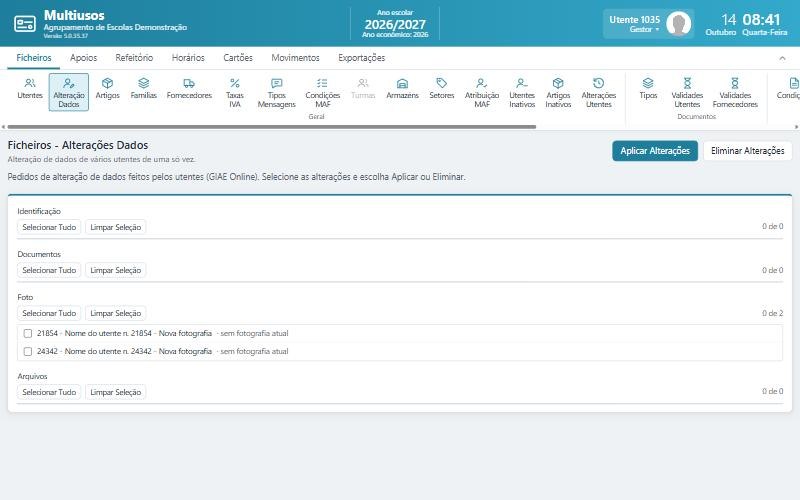
Task: Click the ribbon scroll left arrow
Action: tap(4, 127)
